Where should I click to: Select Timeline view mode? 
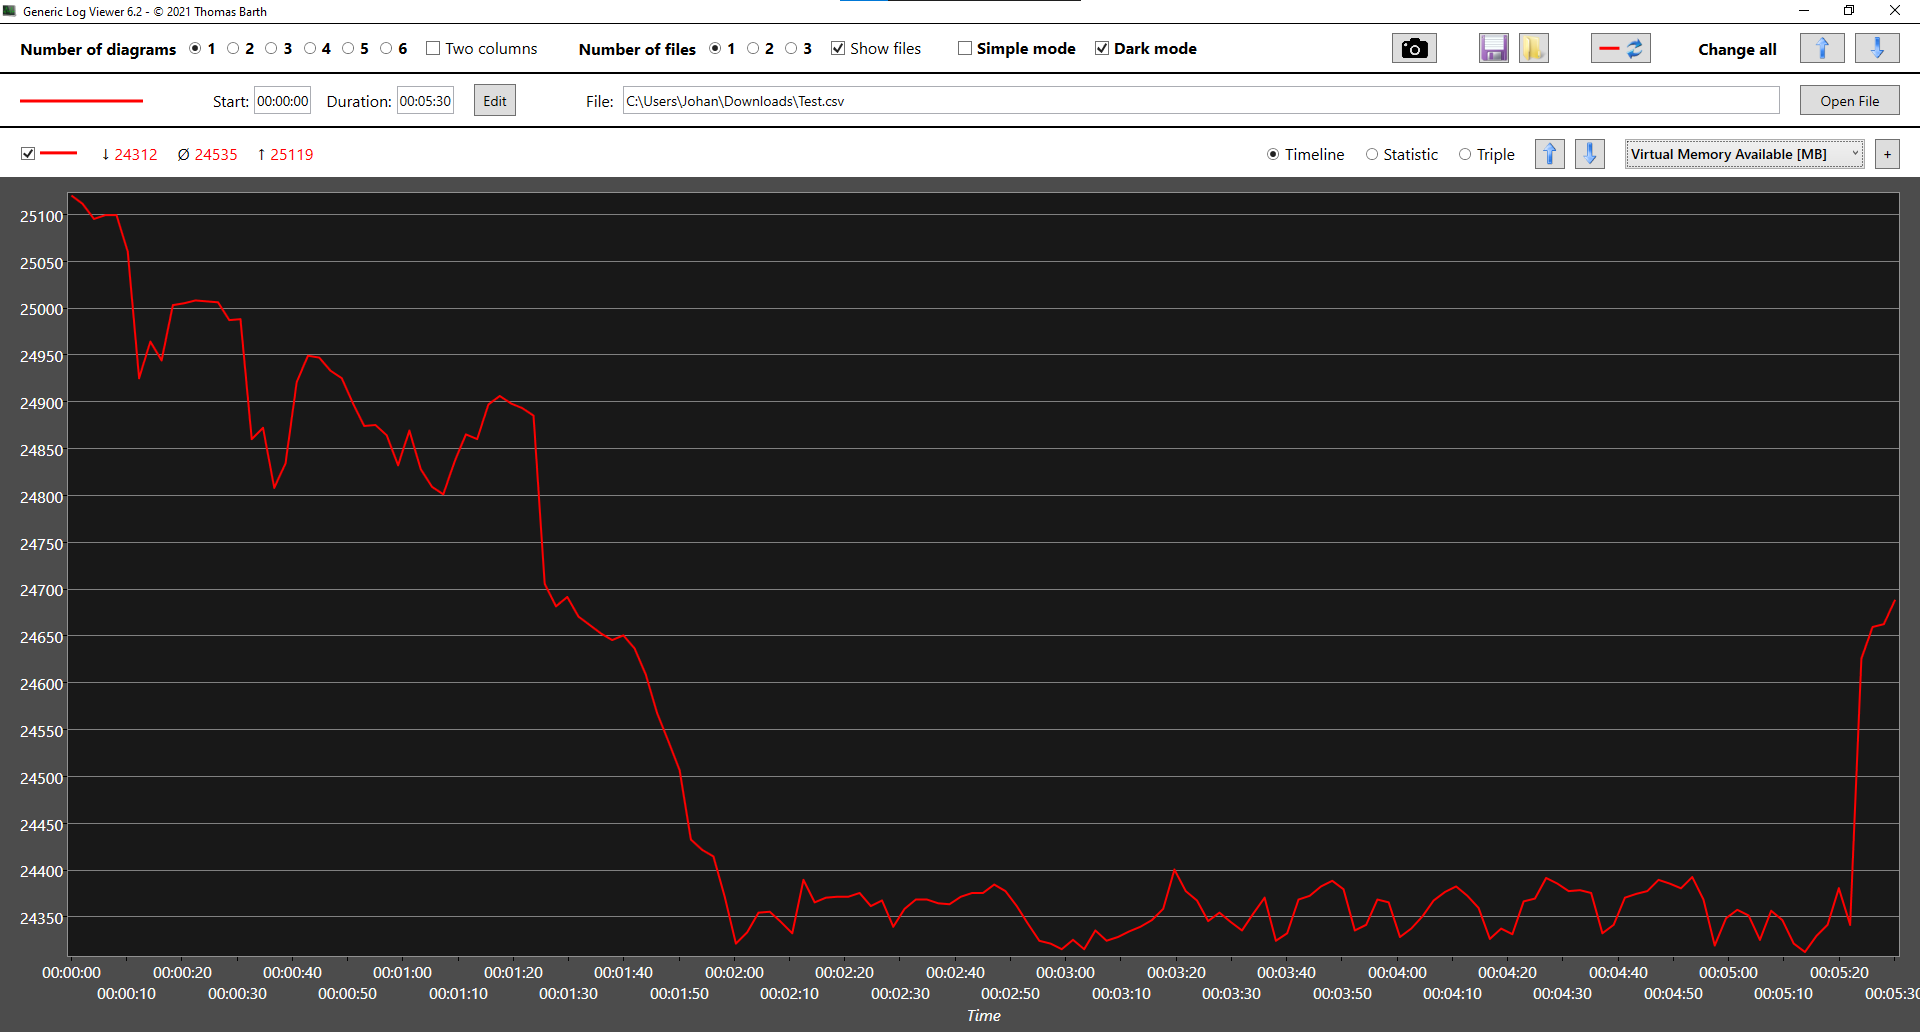coord(1273,154)
